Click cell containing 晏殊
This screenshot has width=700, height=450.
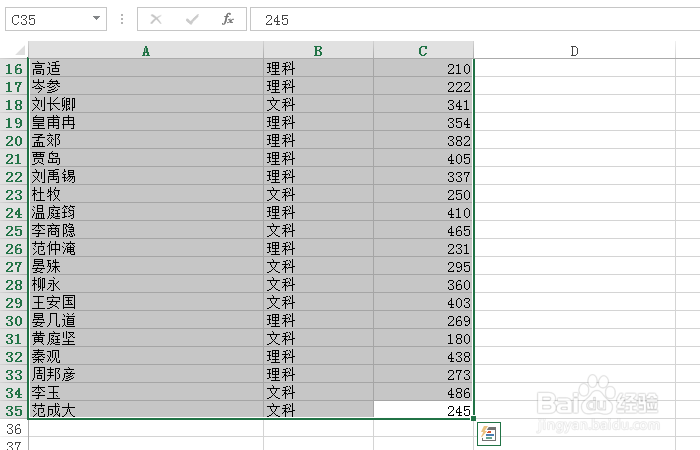146,266
